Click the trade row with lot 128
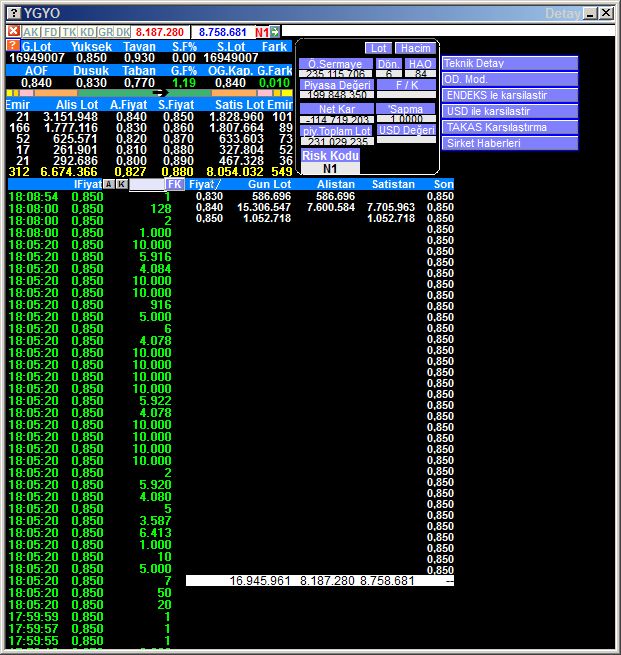The height and width of the screenshot is (655, 621). [90, 208]
